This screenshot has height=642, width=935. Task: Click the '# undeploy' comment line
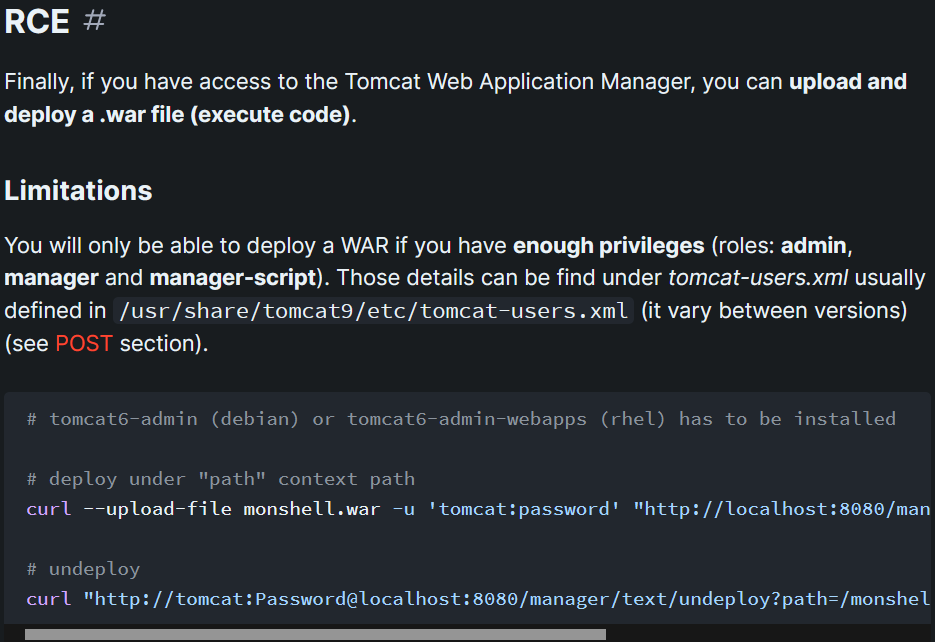point(83,569)
